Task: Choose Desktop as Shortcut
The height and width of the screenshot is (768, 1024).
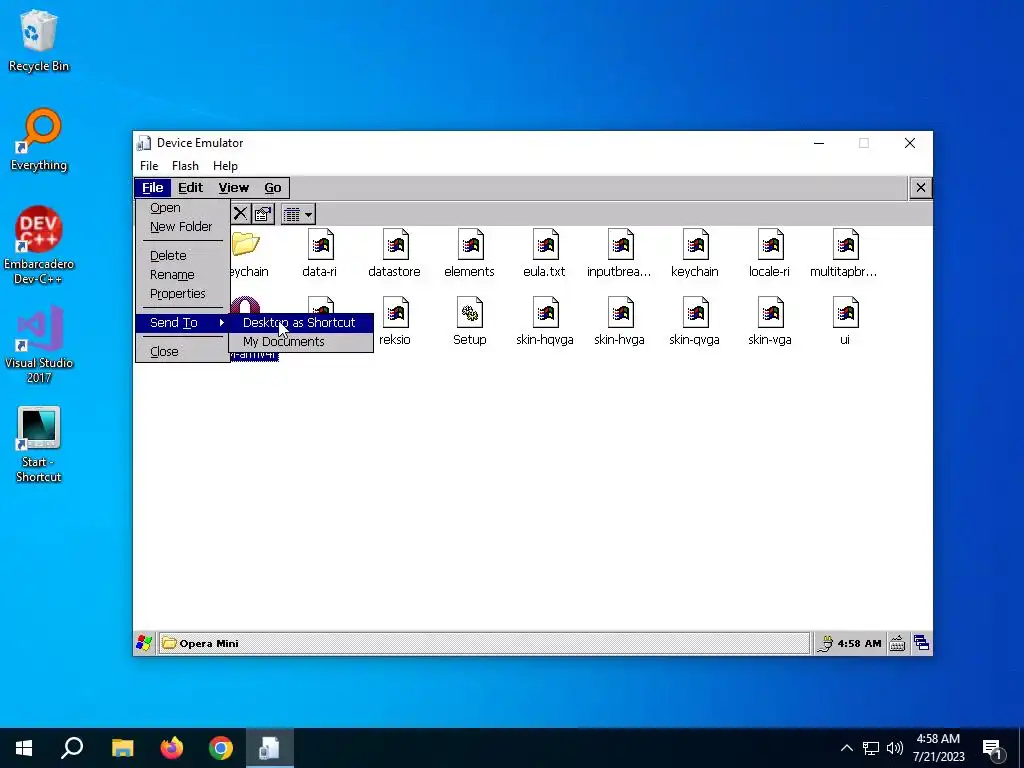Action: (300, 323)
